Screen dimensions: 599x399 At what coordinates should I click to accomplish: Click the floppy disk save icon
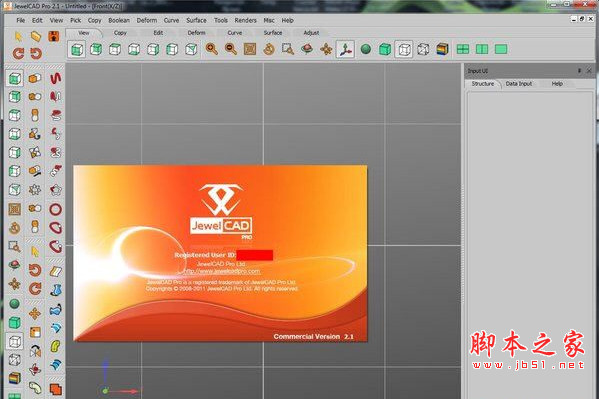54,36
